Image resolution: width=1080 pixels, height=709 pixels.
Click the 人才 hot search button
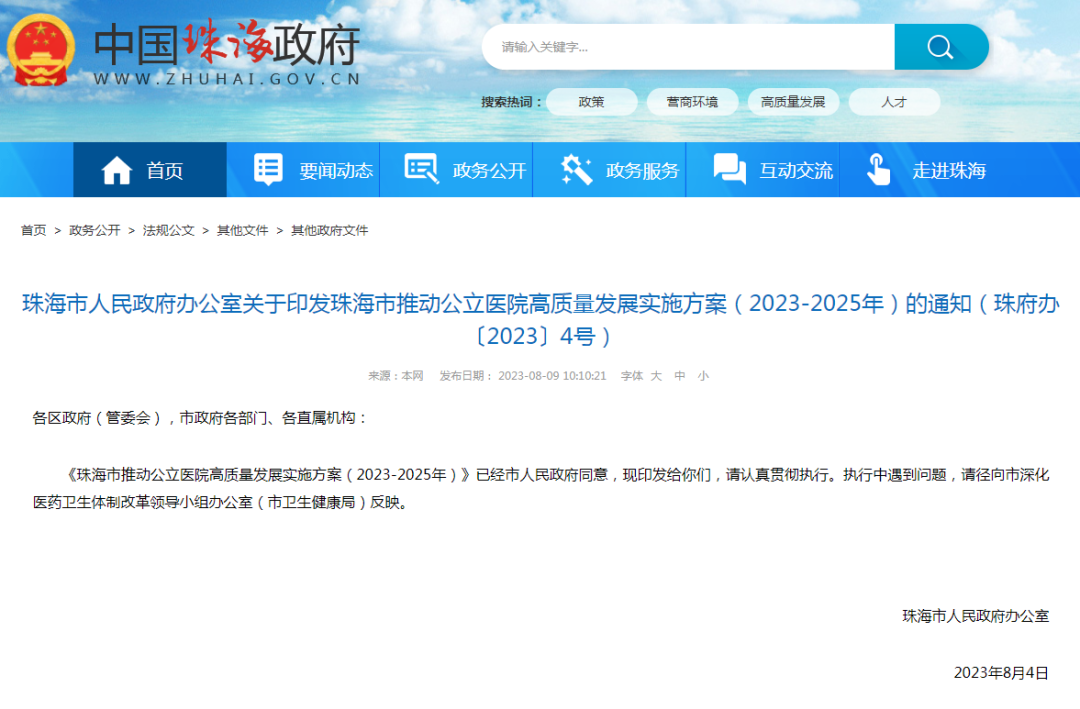(x=893, y=101)
